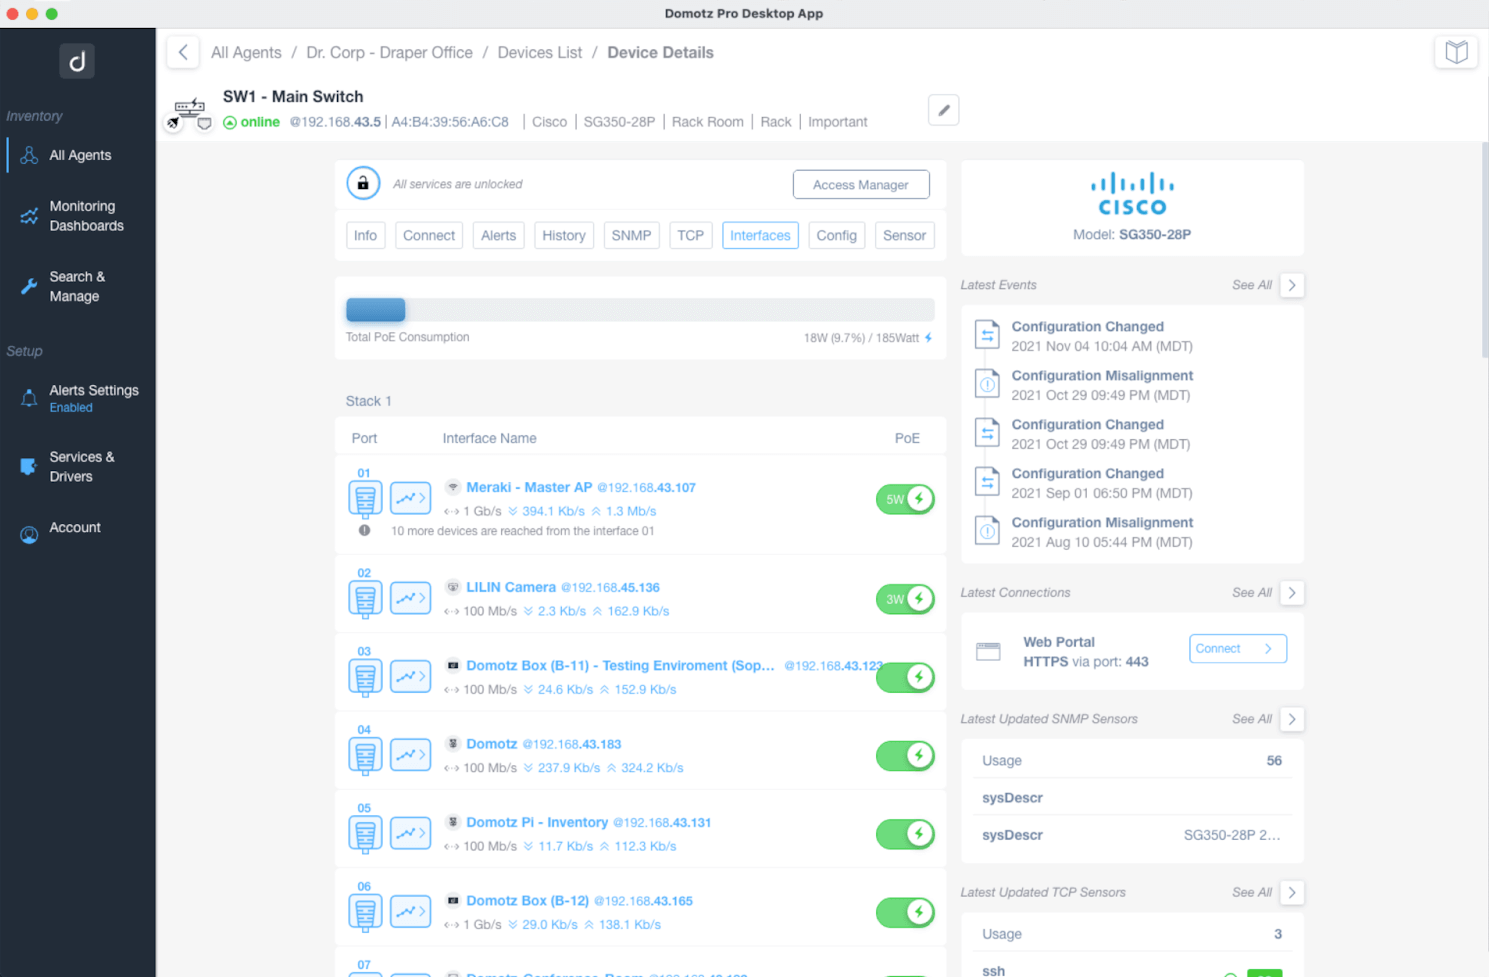Open the traffic graph for port 01
This screenshot has width=1489, height=977.
coord(410,498)
